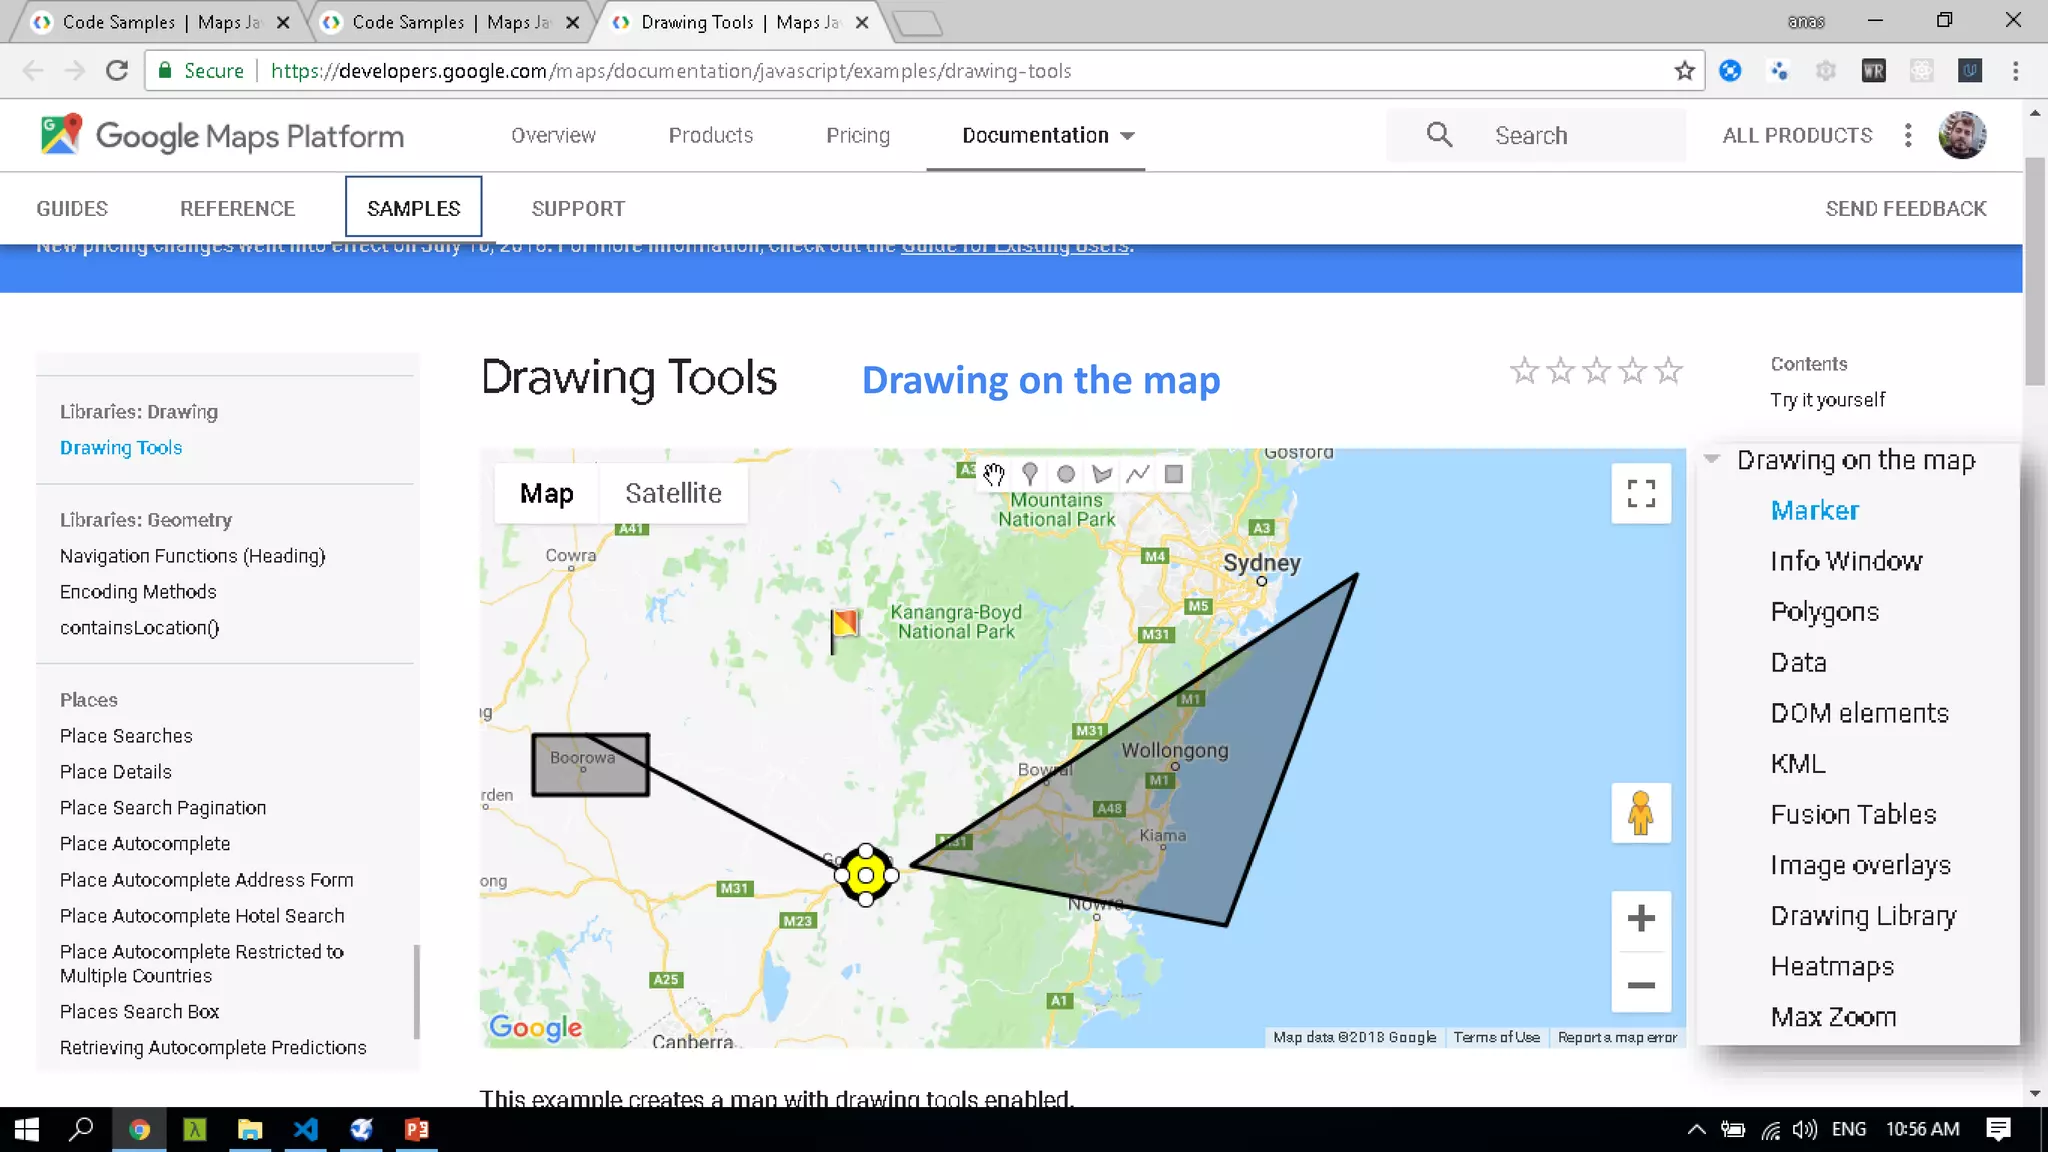Select the circle drawing tool
Image resolution: width=2048 pixels, height=1152 pixels.
pos(1066,474)
